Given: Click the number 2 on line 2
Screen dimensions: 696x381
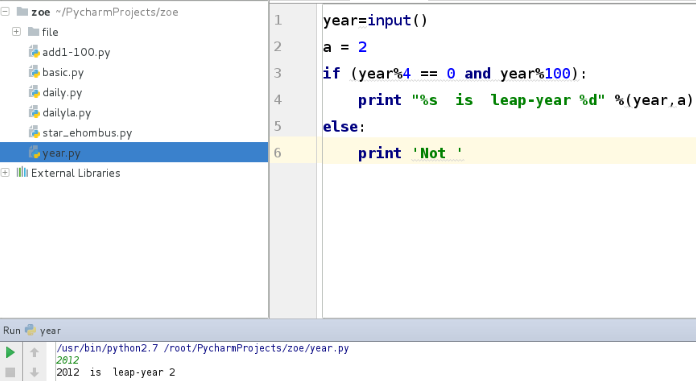Looking at the screenshot, I should click(x=363, y=47).
